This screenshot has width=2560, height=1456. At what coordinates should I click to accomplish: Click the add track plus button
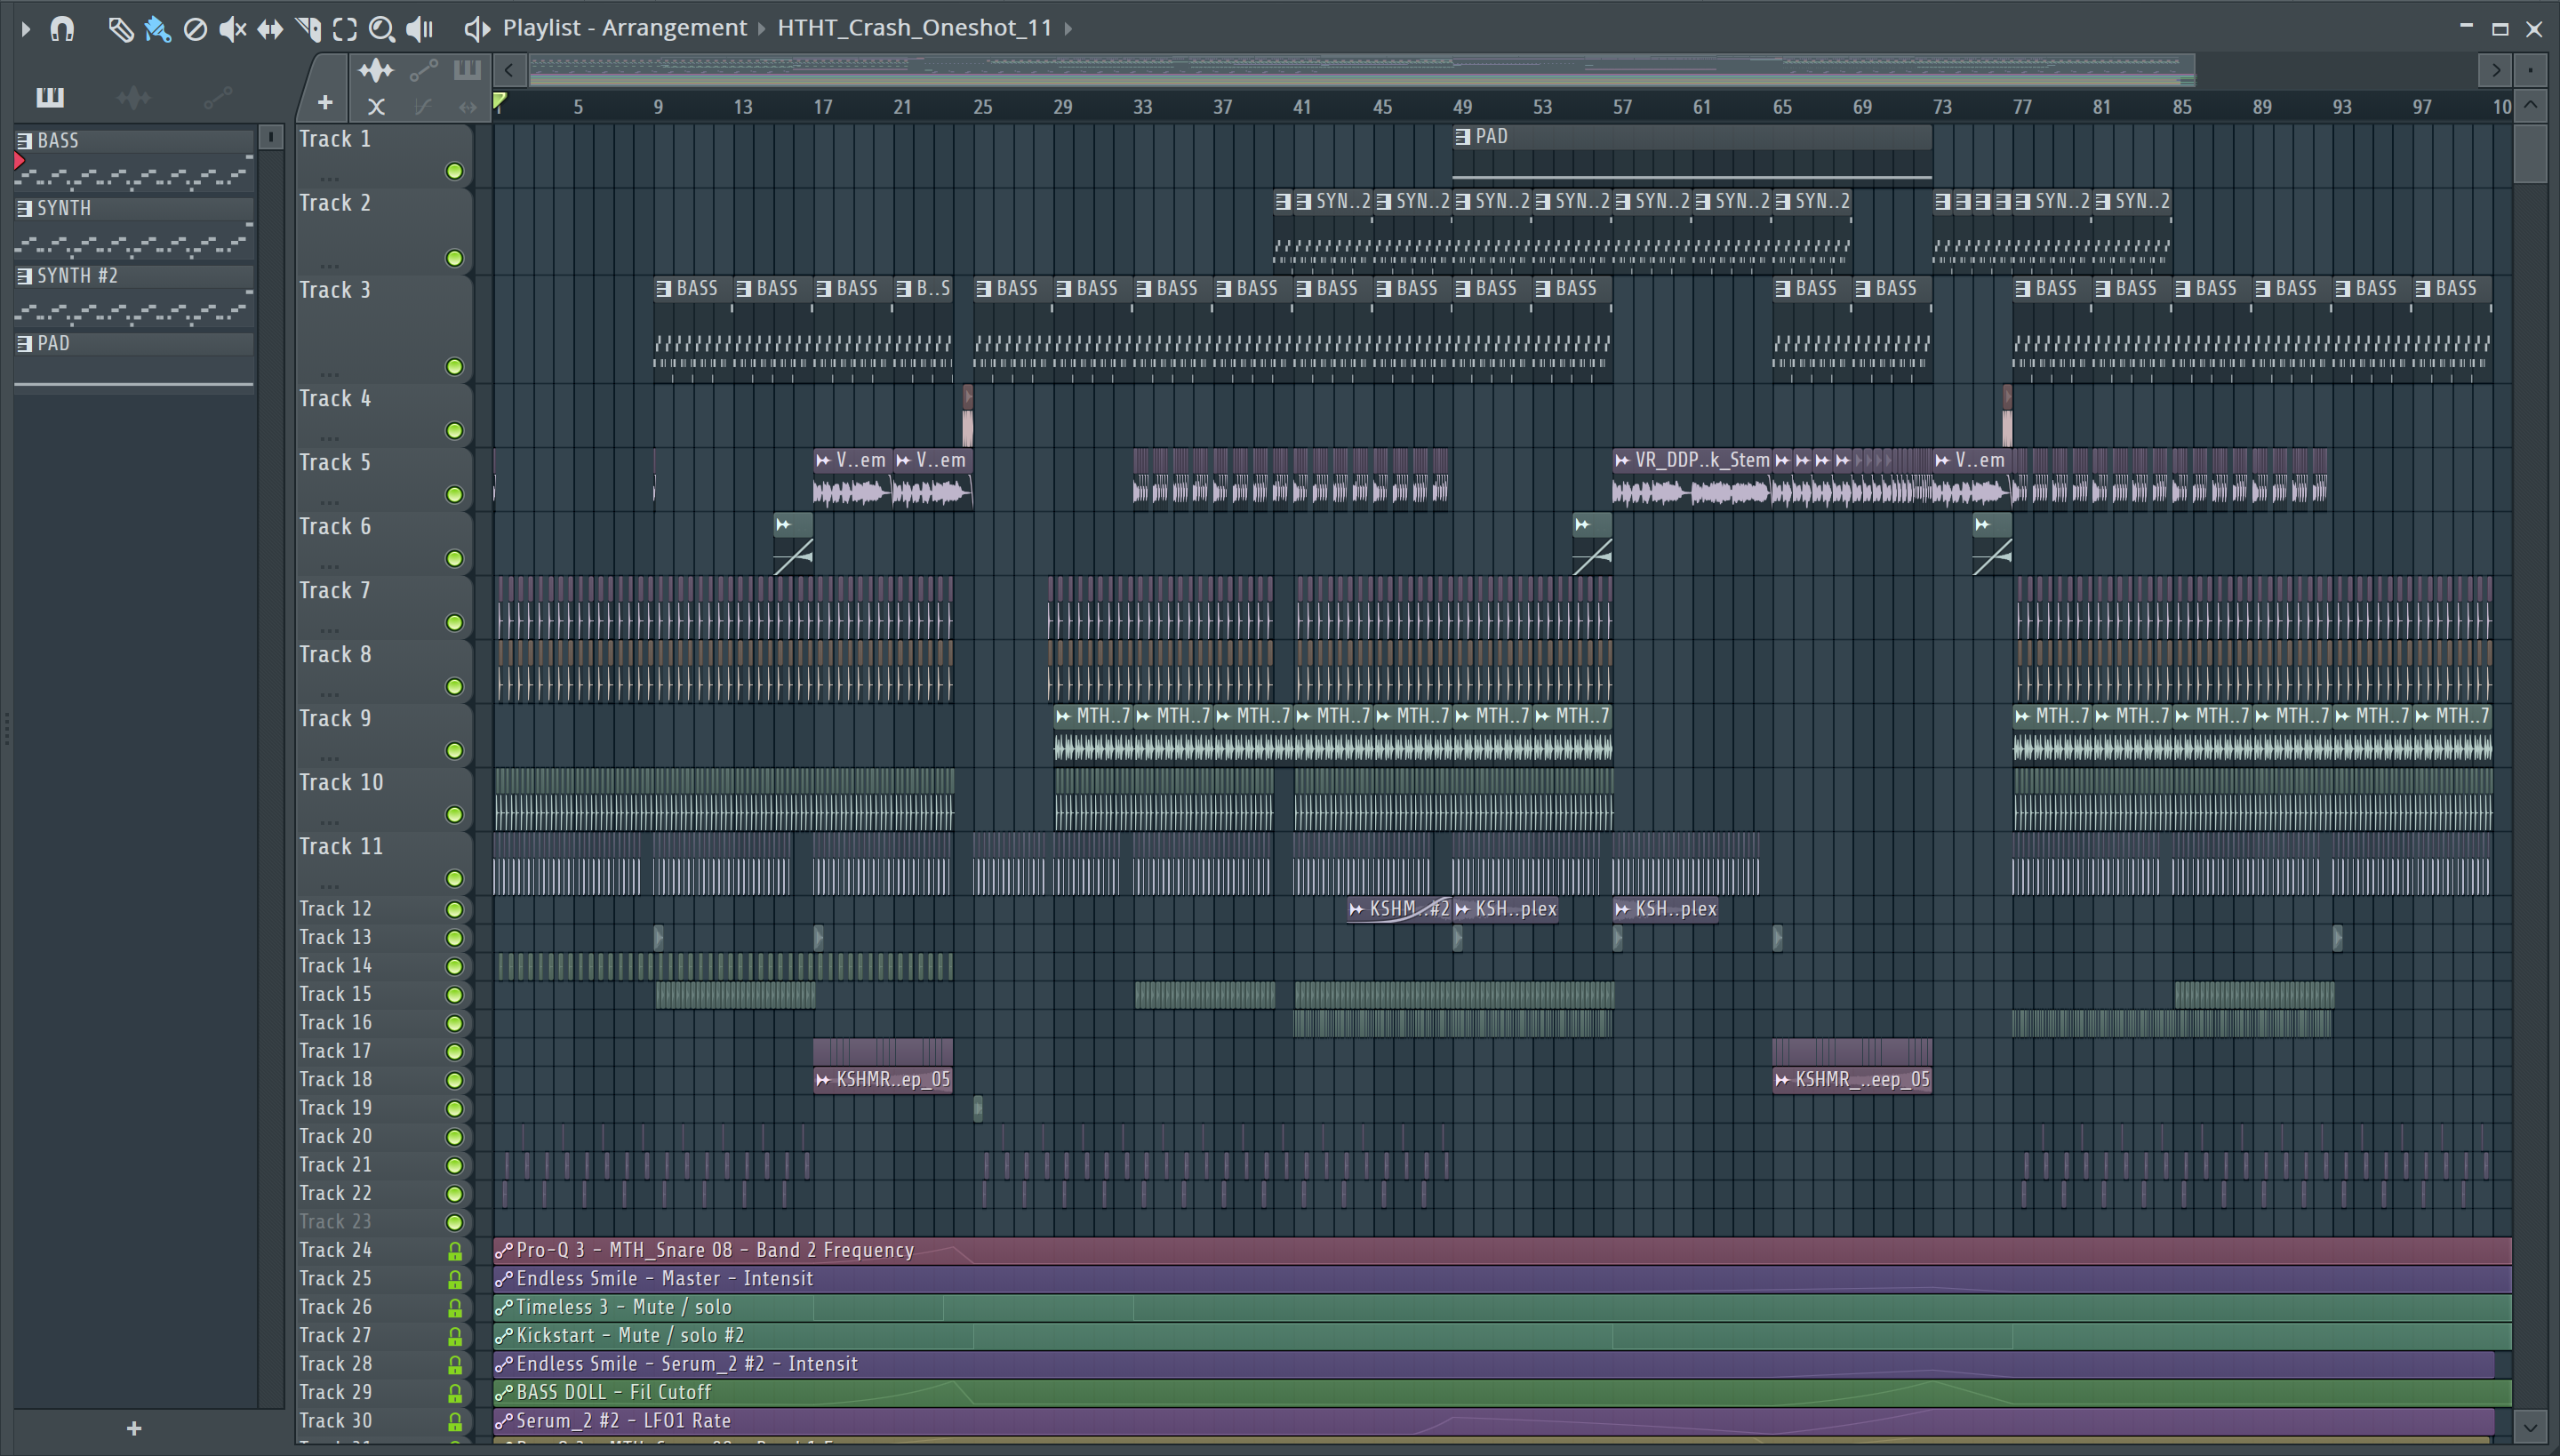[325, 102]
